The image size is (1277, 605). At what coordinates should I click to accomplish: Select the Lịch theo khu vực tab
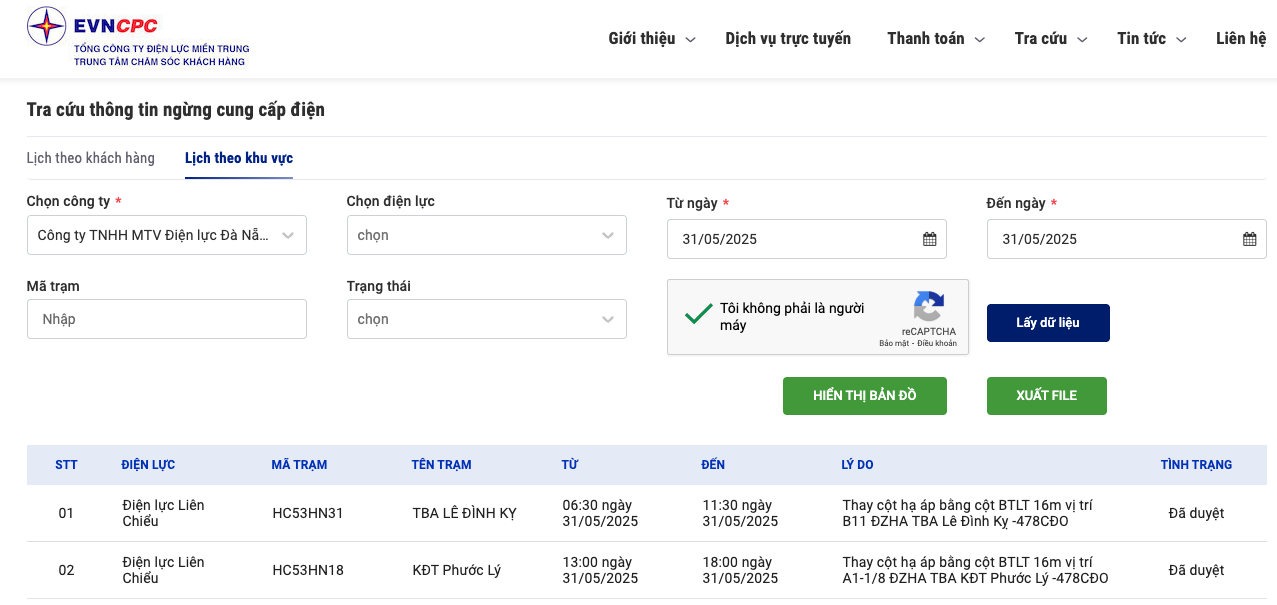click(239, 158)
